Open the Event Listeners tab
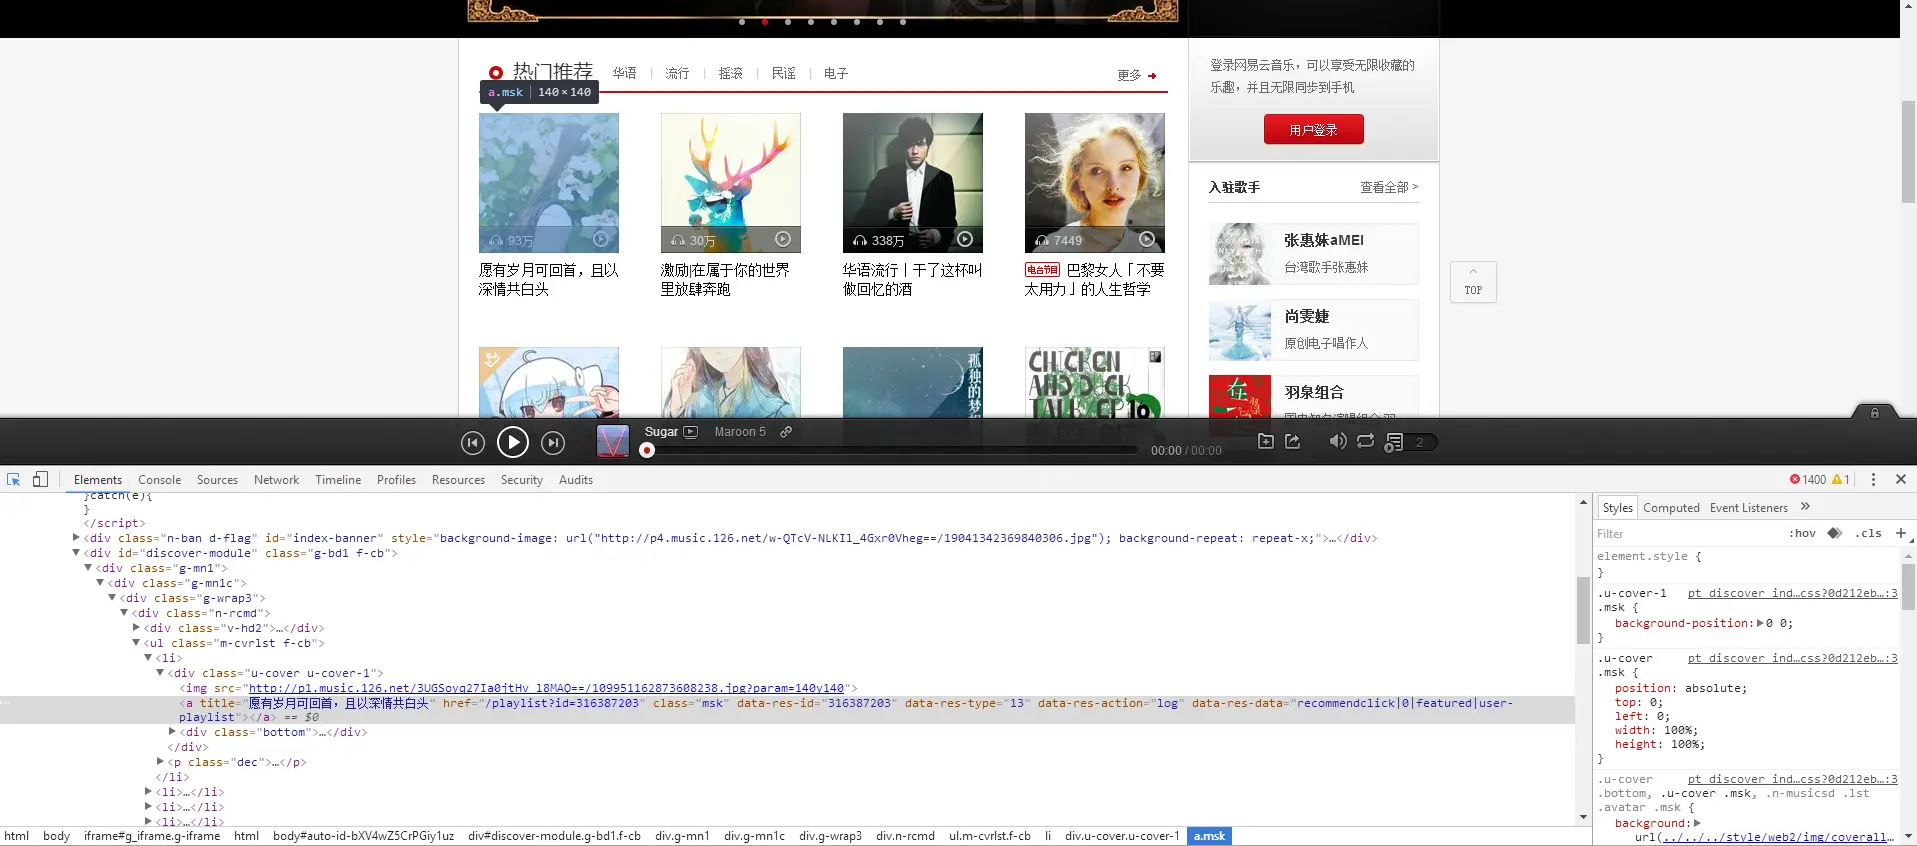This screenshot has width=1917, height=846. pyautogui.click(x=1748, y=508)
